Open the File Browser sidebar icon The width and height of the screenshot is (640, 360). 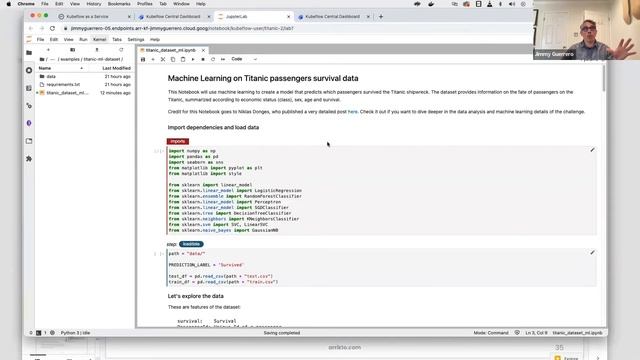[x=29, y=53]
